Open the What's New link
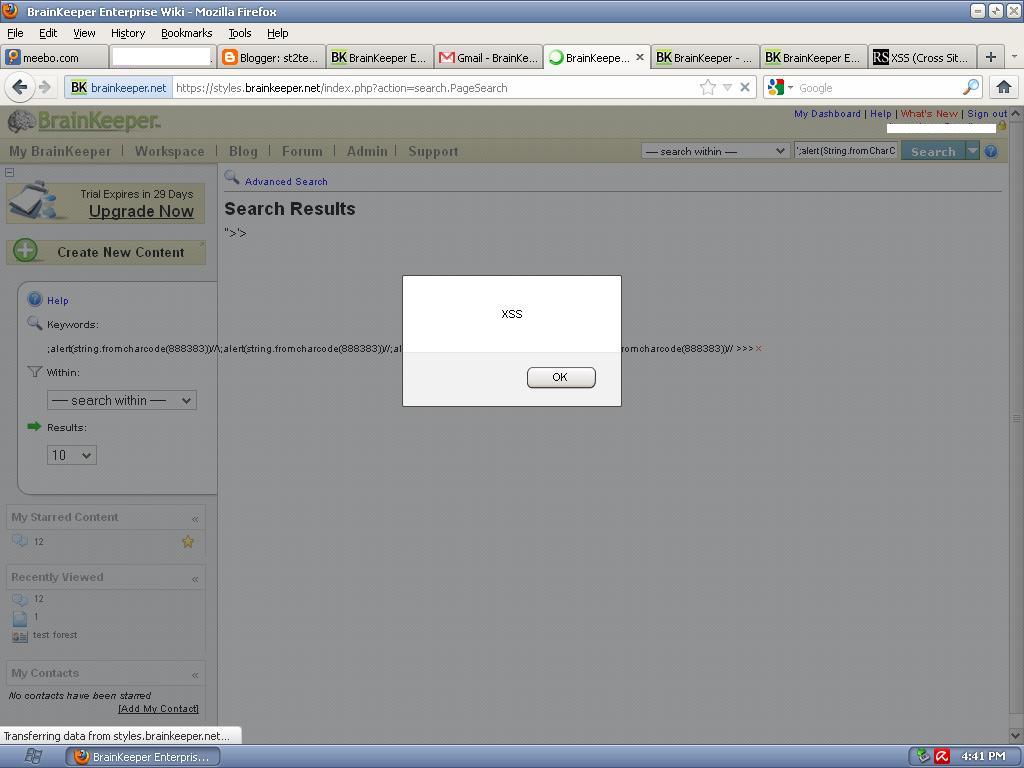The height and width of the screenshot is (768, 1024). click(929, 114)
